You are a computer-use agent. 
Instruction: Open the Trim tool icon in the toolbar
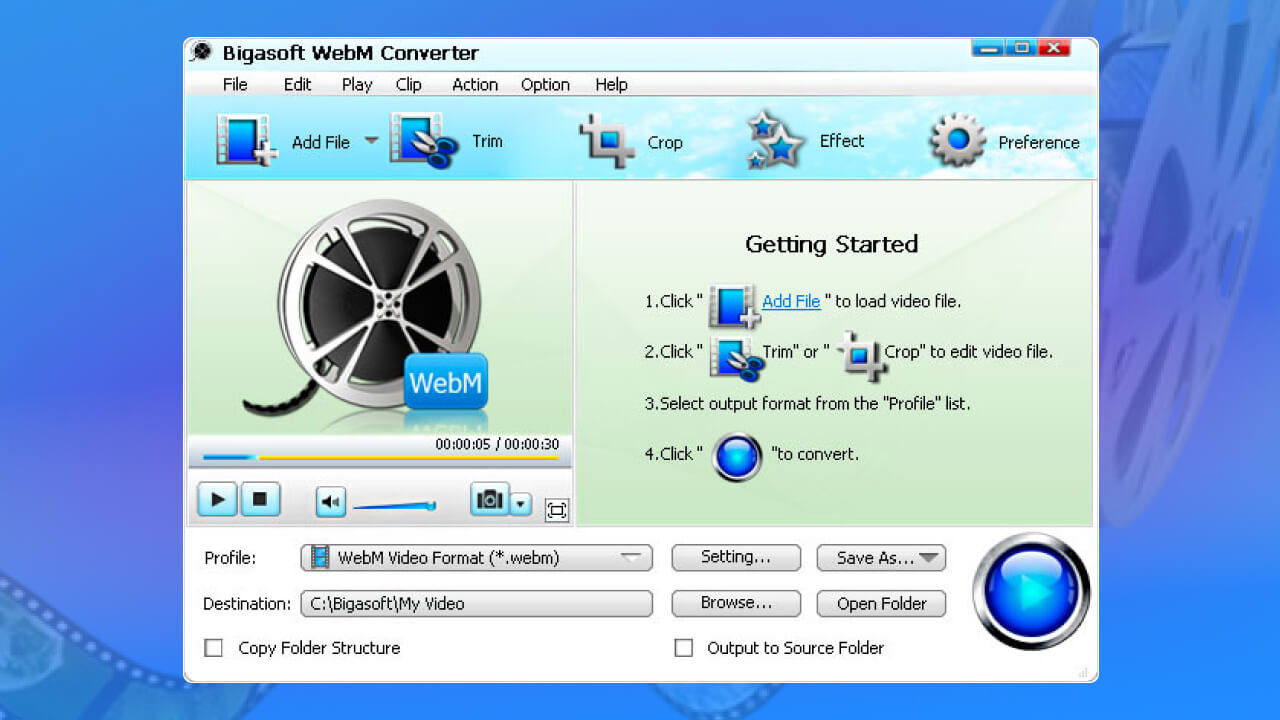tap(424, 141)
